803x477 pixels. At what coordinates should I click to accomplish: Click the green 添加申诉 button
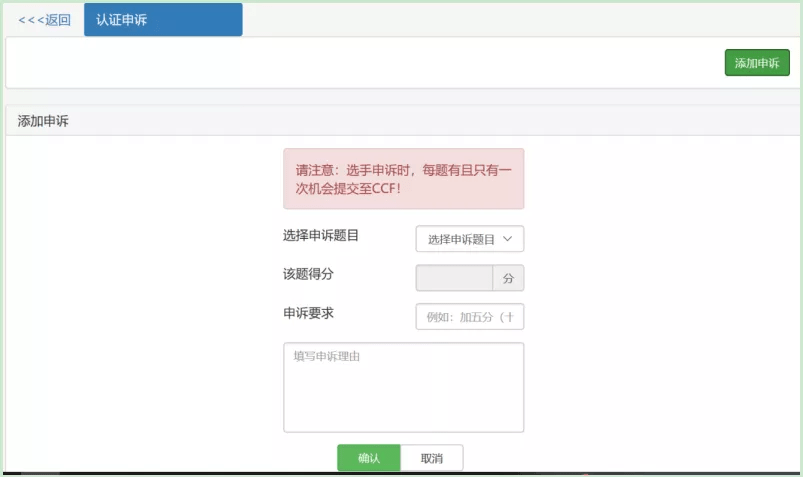click(757, 63)
